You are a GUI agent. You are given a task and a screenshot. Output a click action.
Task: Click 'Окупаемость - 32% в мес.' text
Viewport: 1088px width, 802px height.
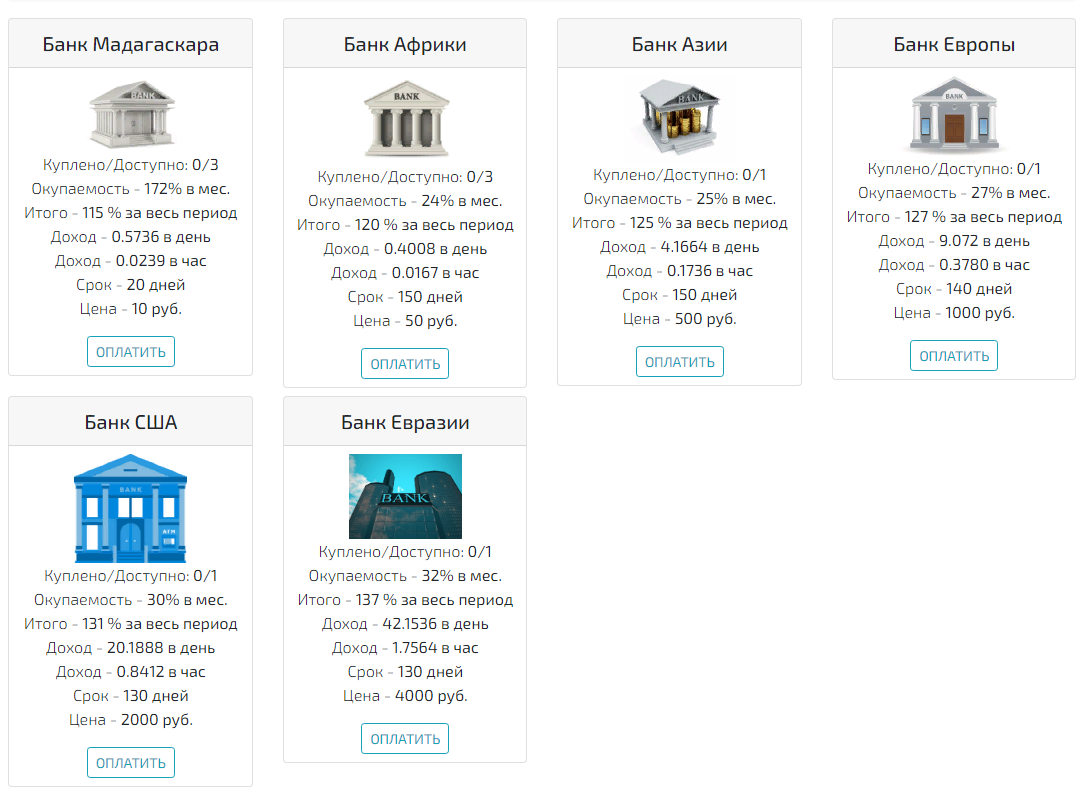(x=405, y=576)
